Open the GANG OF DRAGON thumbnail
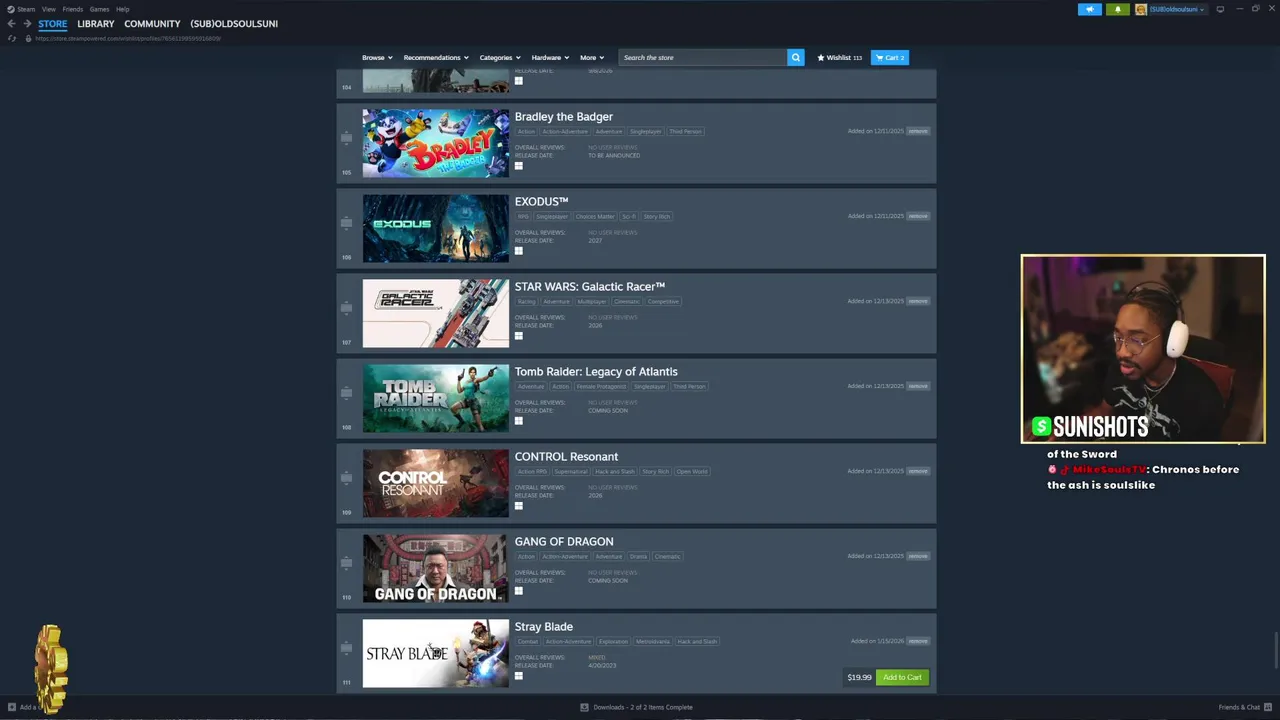 (435, 568)
